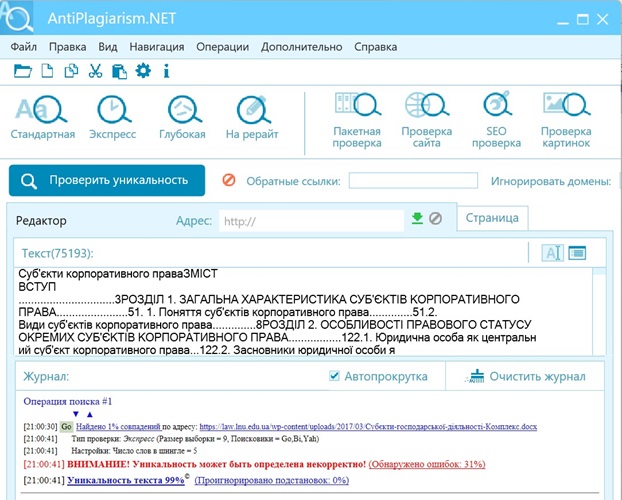The width and height of the screenshot is (622, 500).
Task: Click the Go badge in the journal
Action: (67, 427)
